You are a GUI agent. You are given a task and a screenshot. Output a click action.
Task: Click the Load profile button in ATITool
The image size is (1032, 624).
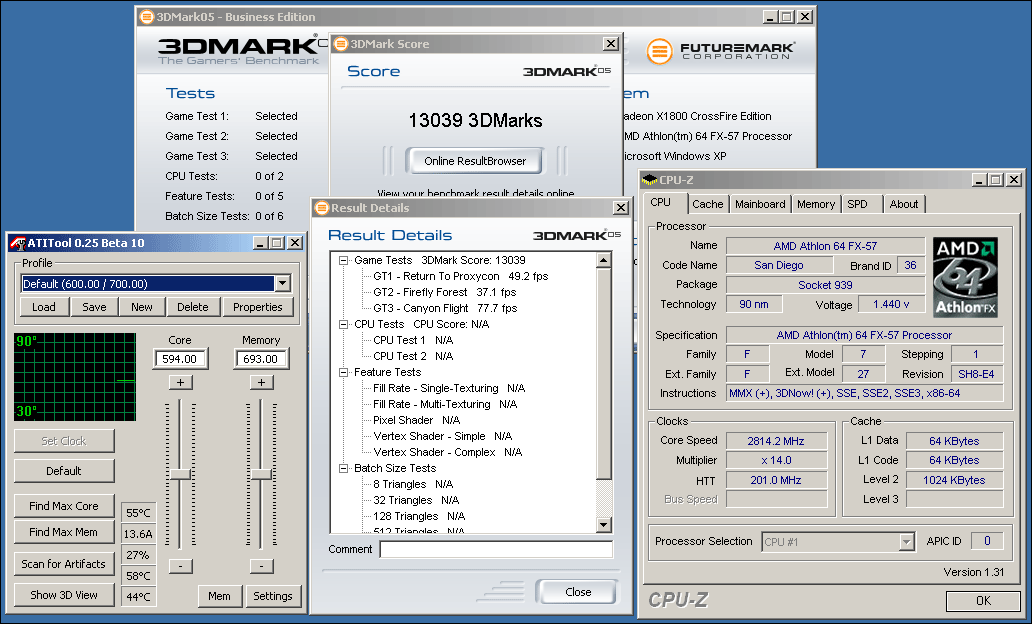[x=44, y=307]
